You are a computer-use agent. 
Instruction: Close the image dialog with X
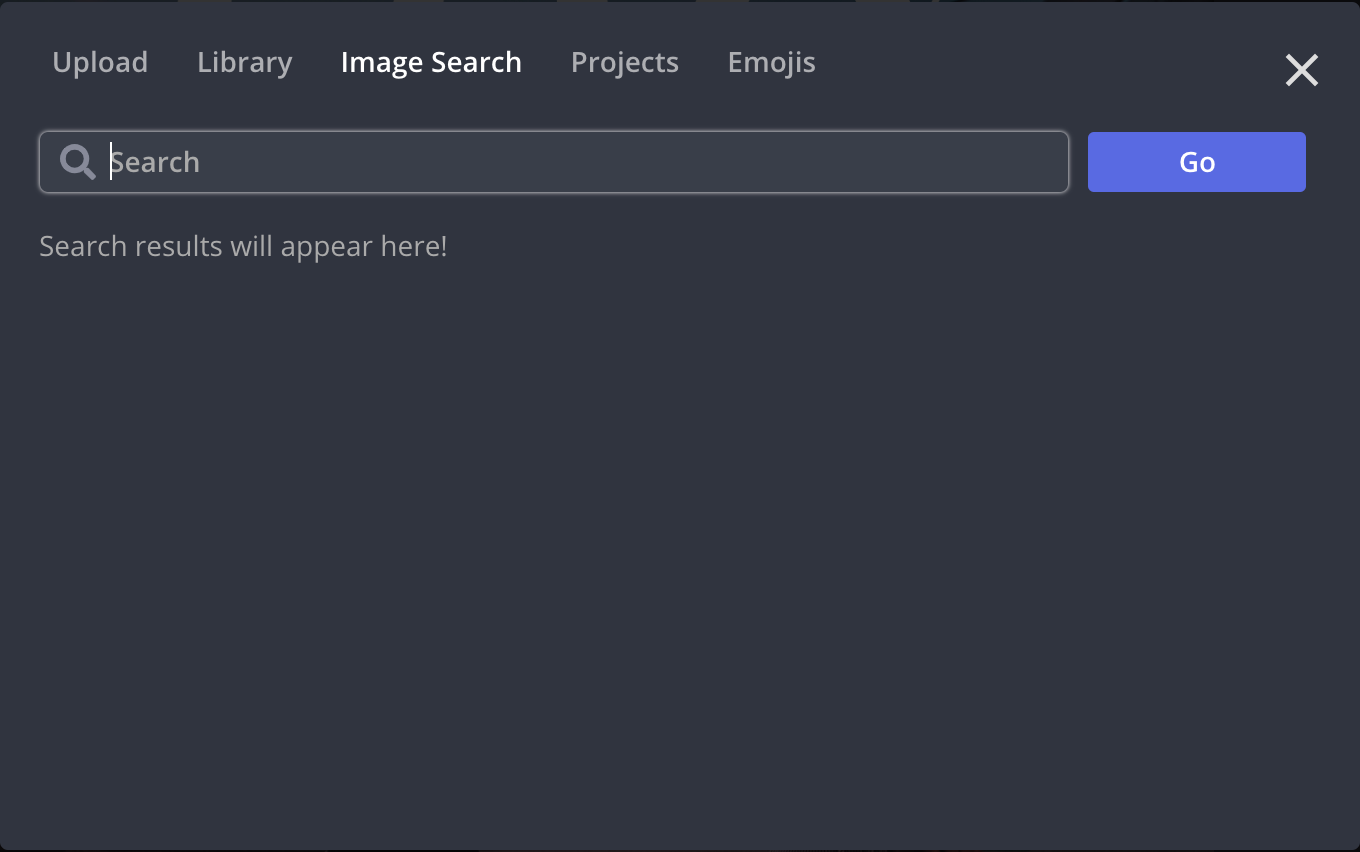1301,70
